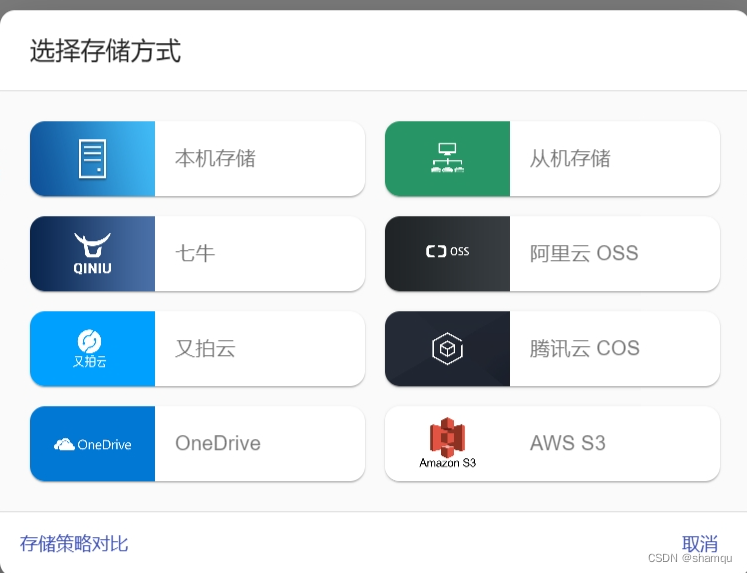
Task: Choose the 七牛 storage label
Action: click(x=195, y=253)
